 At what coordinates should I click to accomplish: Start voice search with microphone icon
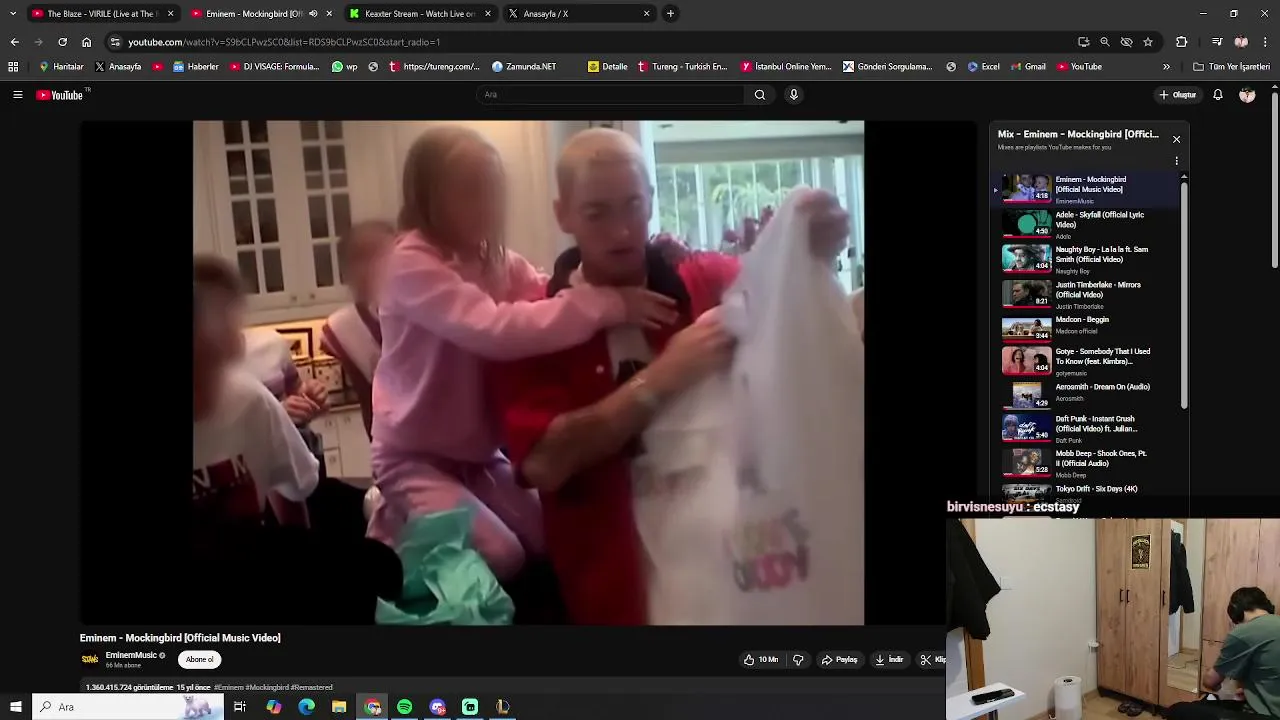click(794, 95)
